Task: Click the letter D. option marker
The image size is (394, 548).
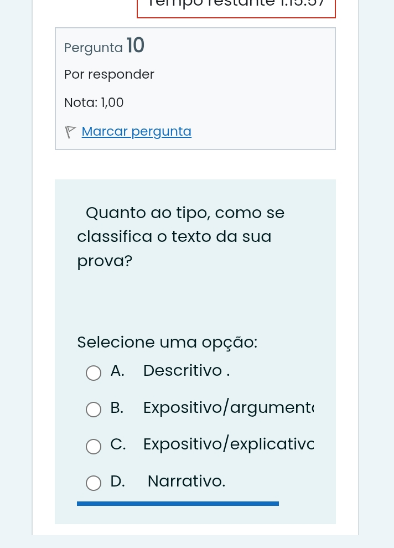Action: pyautogui.click(x=117, y=481)
